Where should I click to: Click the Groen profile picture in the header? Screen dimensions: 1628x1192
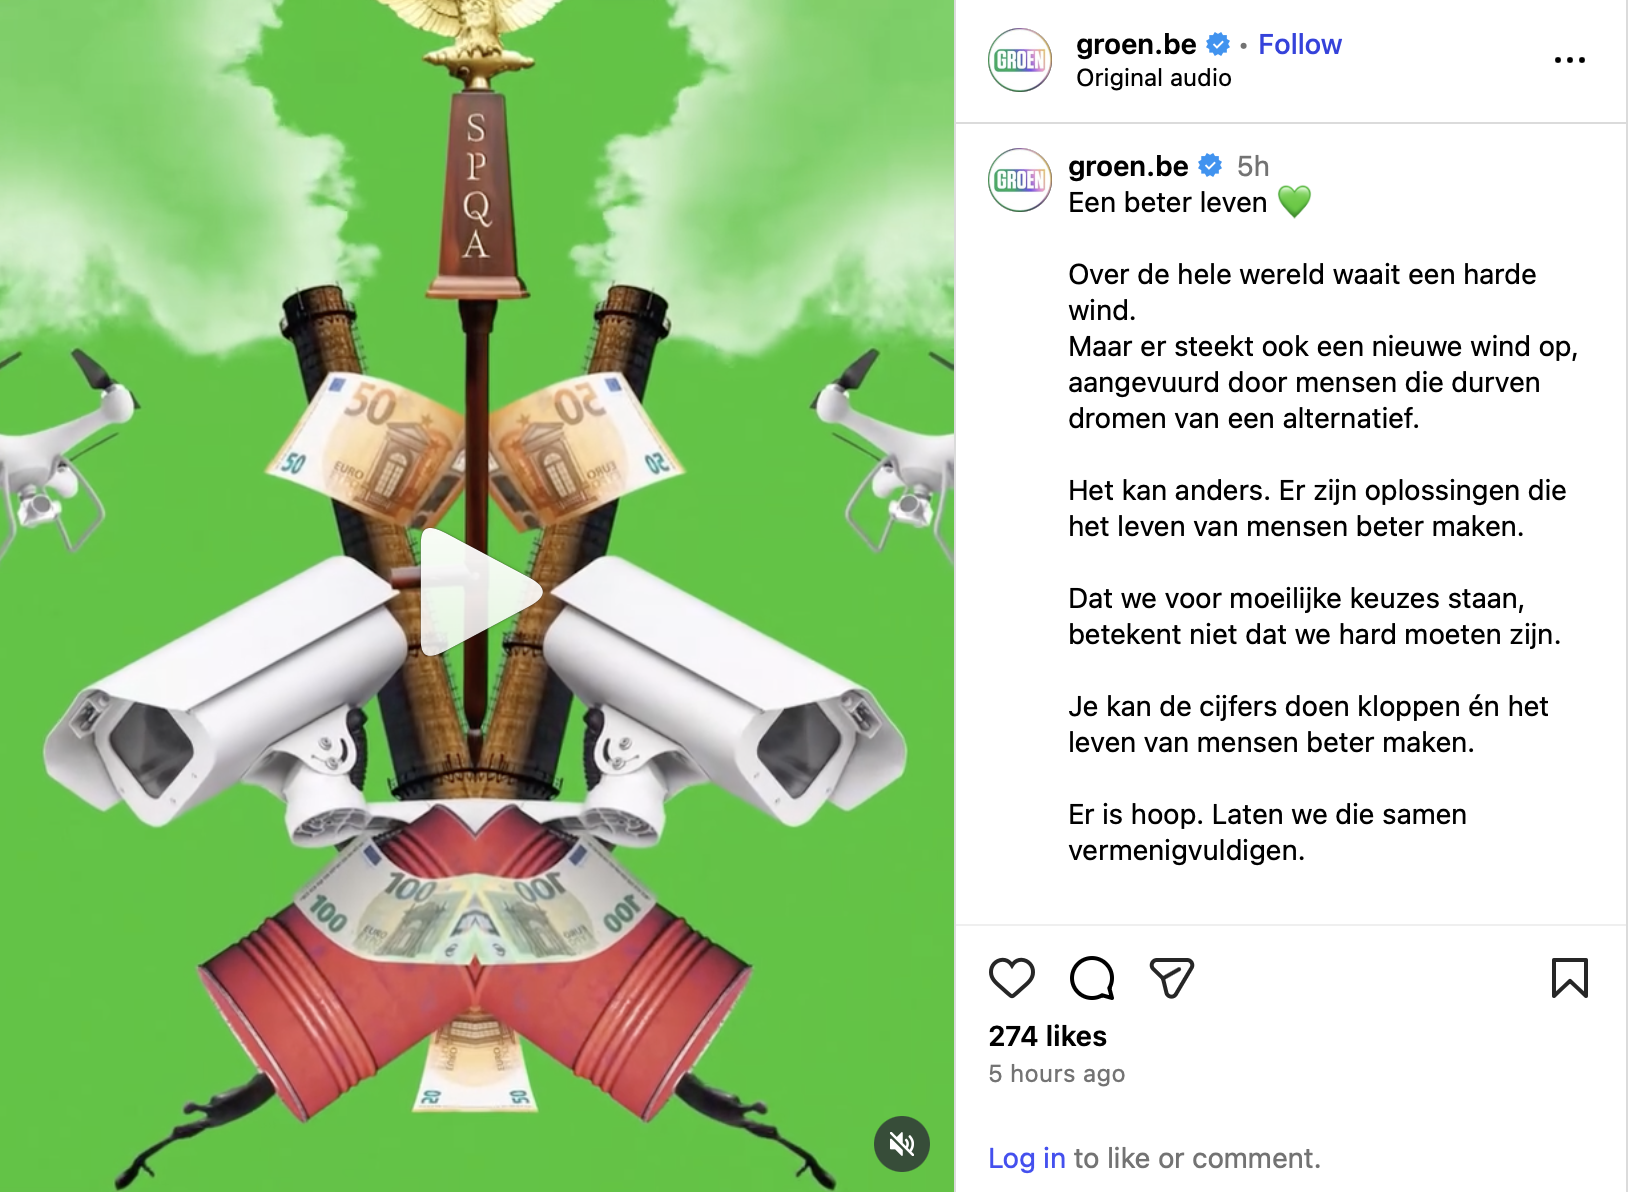point(1019,60)
